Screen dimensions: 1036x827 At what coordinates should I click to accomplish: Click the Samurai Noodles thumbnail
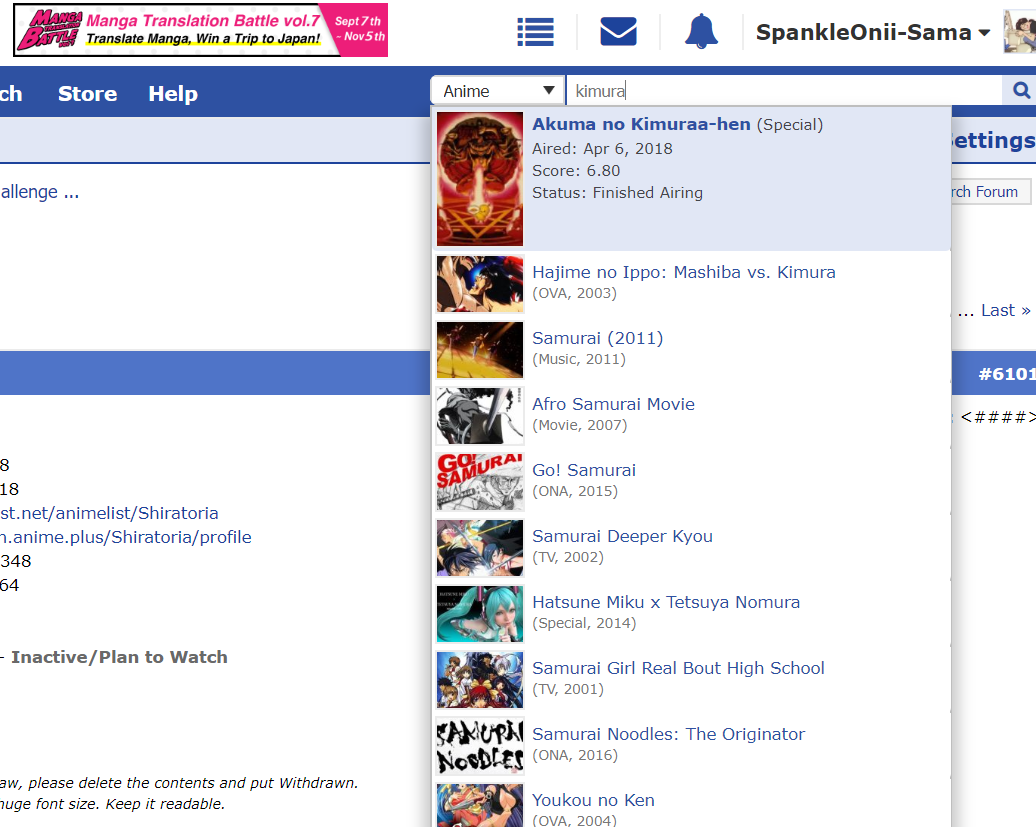(x=480, y=746)
